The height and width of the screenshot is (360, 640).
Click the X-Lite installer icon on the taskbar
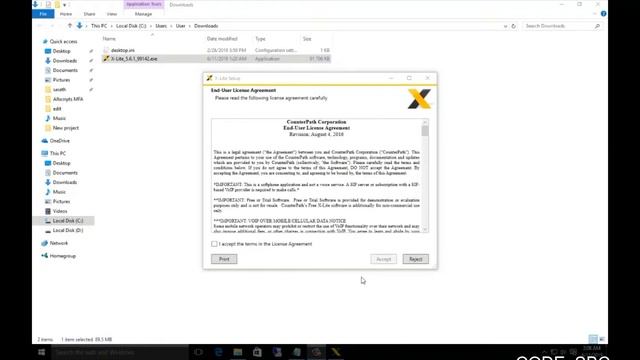336,352
